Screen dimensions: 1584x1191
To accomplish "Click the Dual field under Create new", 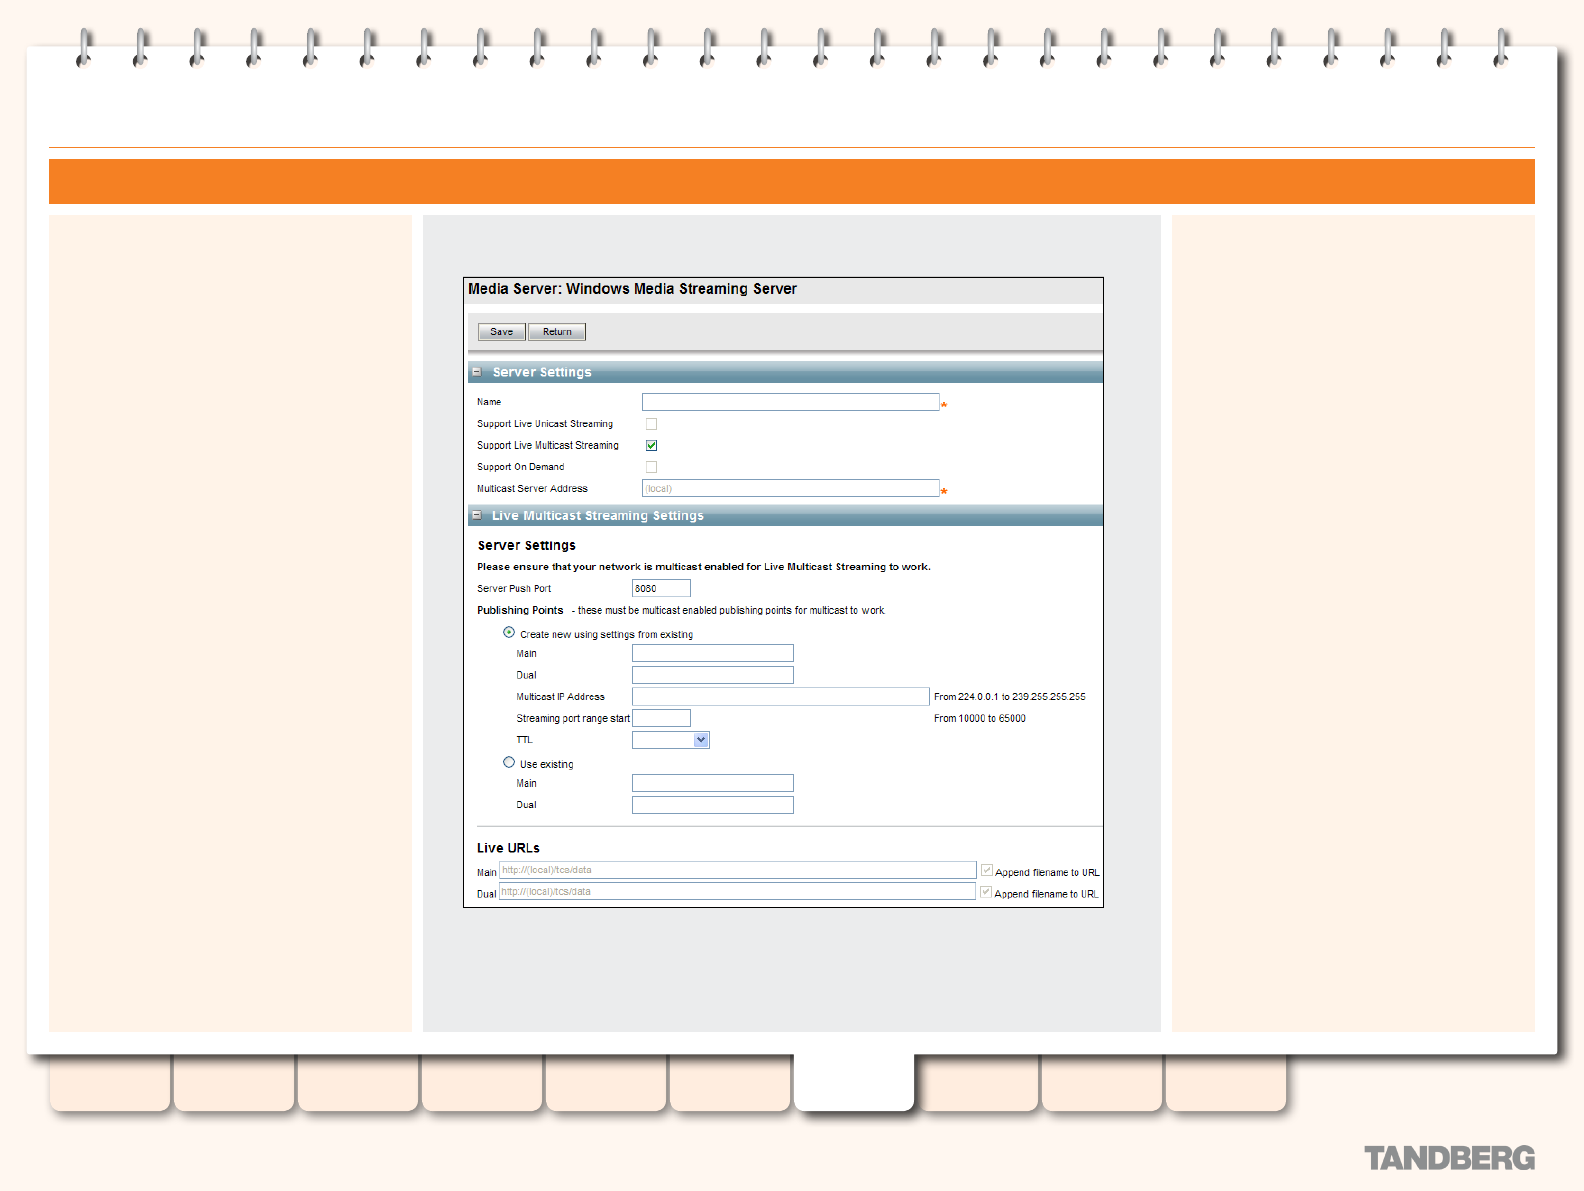I will [x=712, y=675].
